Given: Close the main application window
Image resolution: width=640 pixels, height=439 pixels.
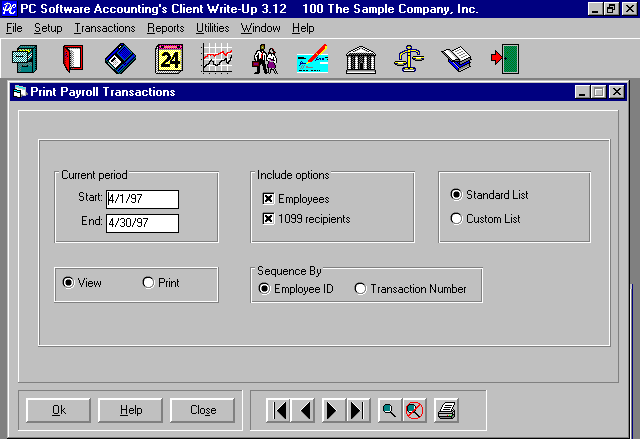Looking at the screenshot, I should click(629, 9).
